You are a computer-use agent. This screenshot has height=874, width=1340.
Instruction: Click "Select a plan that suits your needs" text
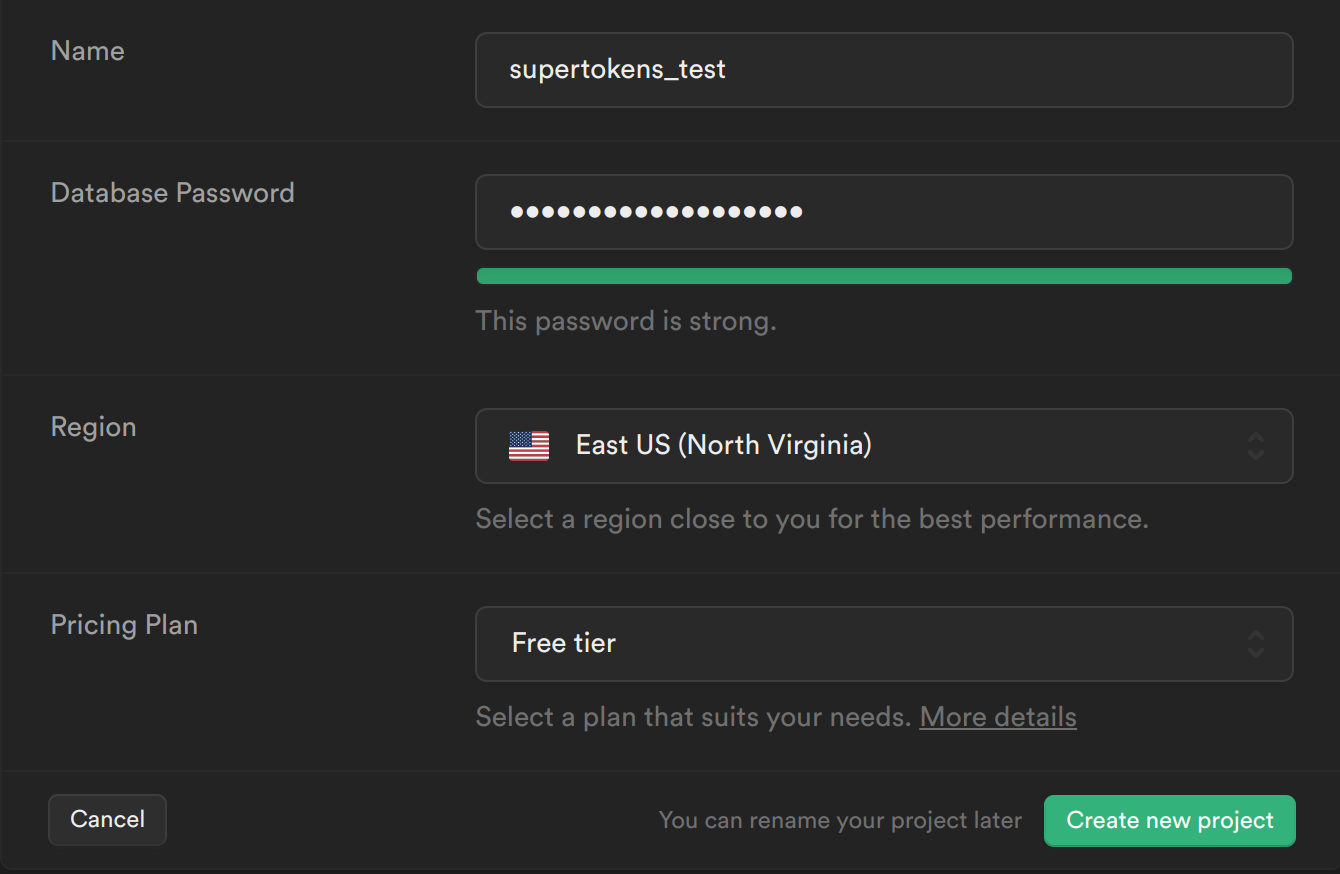tap(693, 717)
